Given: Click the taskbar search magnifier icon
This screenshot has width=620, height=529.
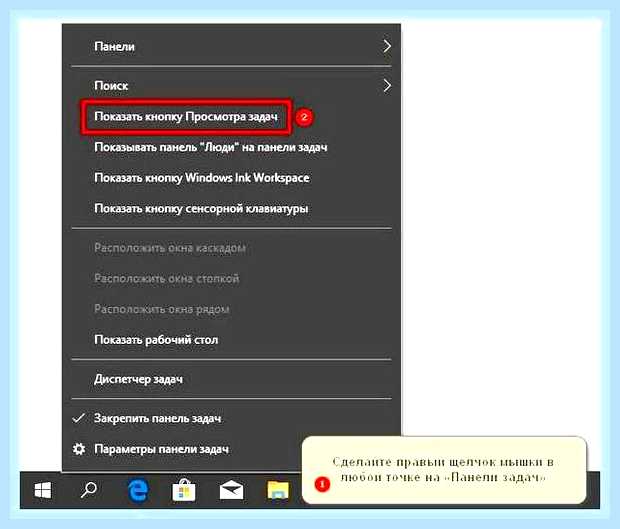Looking at the screenshot, I should click(x=89, y=490).
